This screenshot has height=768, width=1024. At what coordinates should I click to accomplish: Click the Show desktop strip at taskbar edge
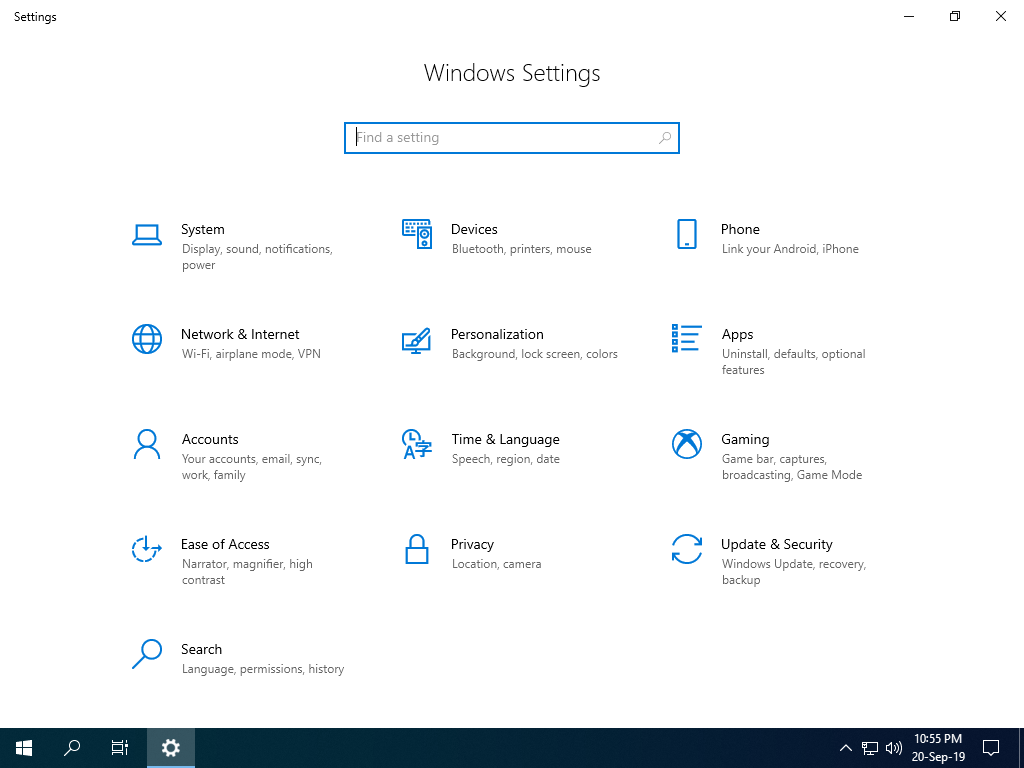pos(1021,748)
